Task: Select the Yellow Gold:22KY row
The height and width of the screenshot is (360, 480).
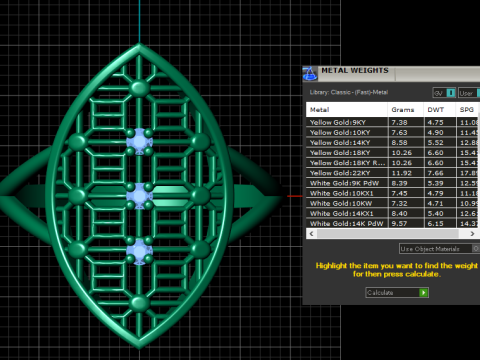Action: tap(392, 173)
